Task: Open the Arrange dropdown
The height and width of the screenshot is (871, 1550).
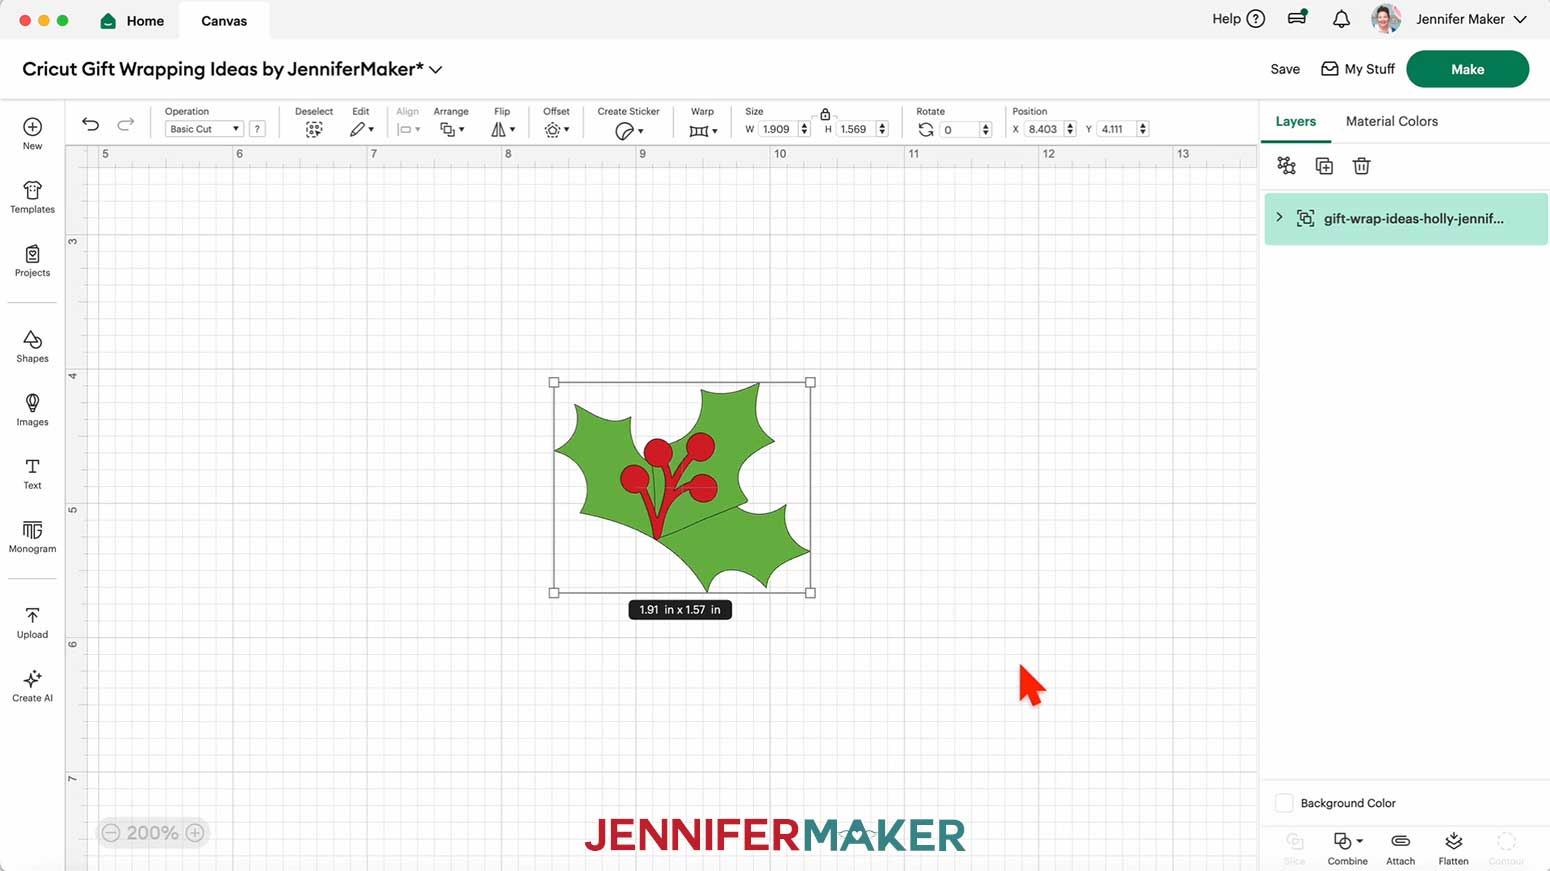Action: (x=452, y=130)
